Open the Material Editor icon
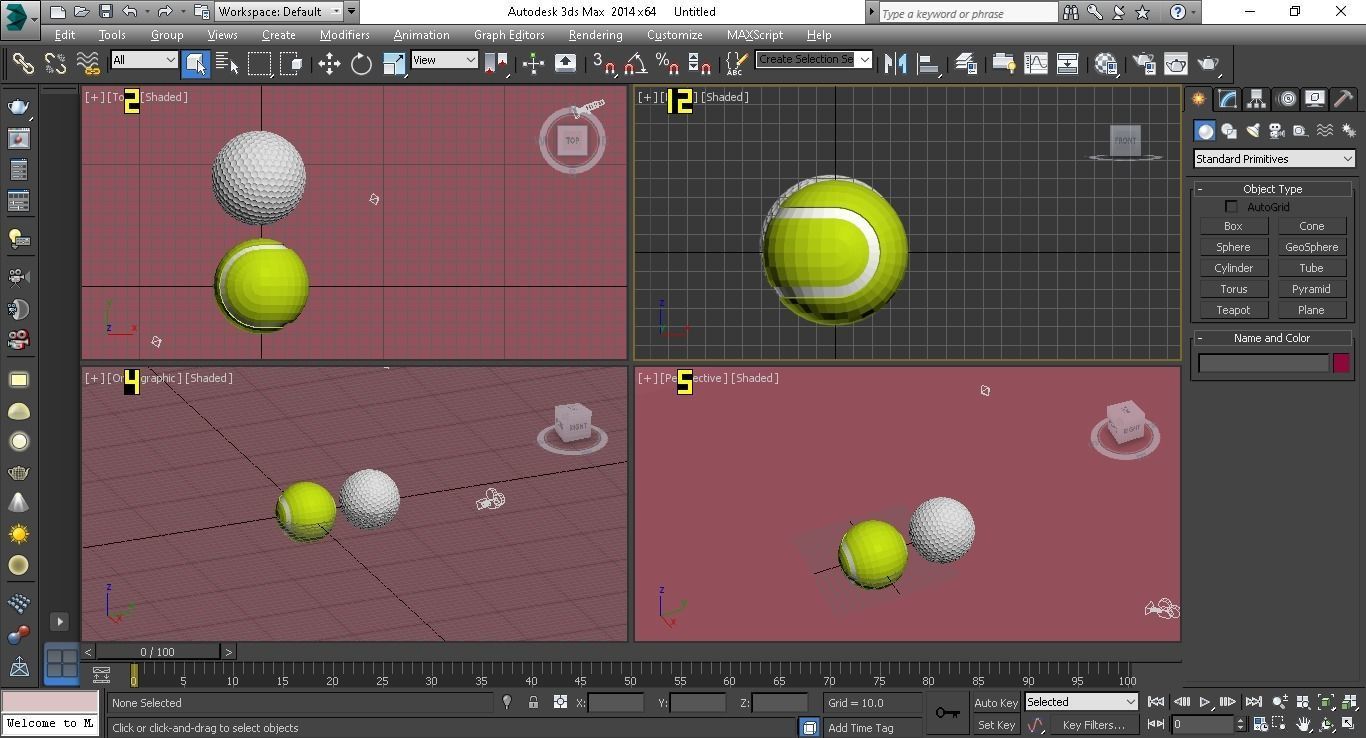Image resolution: width=1366 pixels, height=738 pixels. pos(1106,64)
